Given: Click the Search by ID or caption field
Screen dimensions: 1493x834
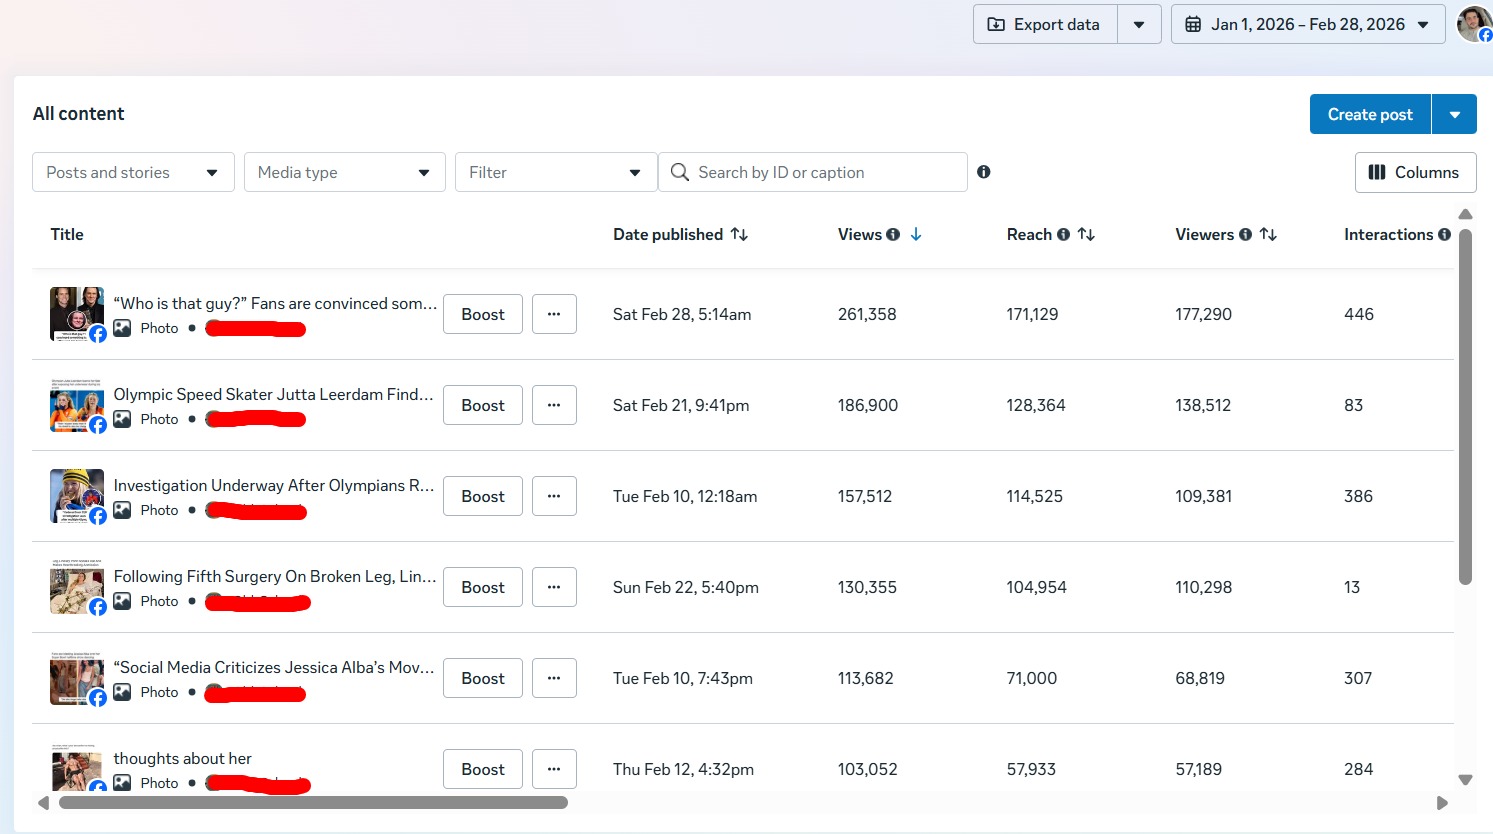Looking at the screenshot, I should pos(812,172).
